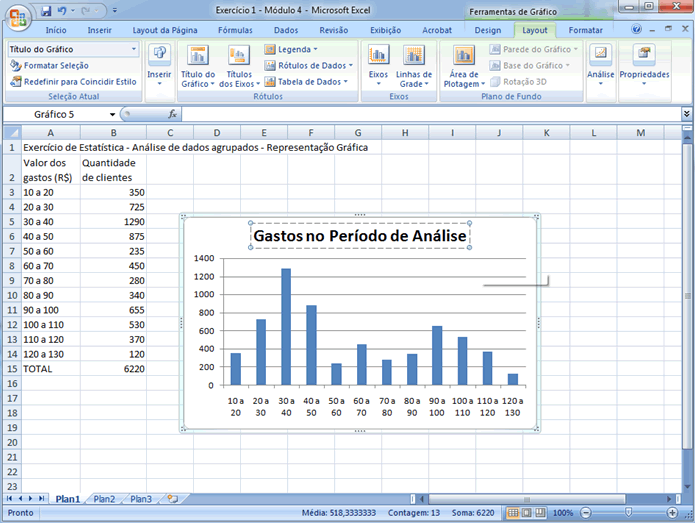695x523 pixels.
Task: Expand the chart element selector dropdown
Action: 134,48
